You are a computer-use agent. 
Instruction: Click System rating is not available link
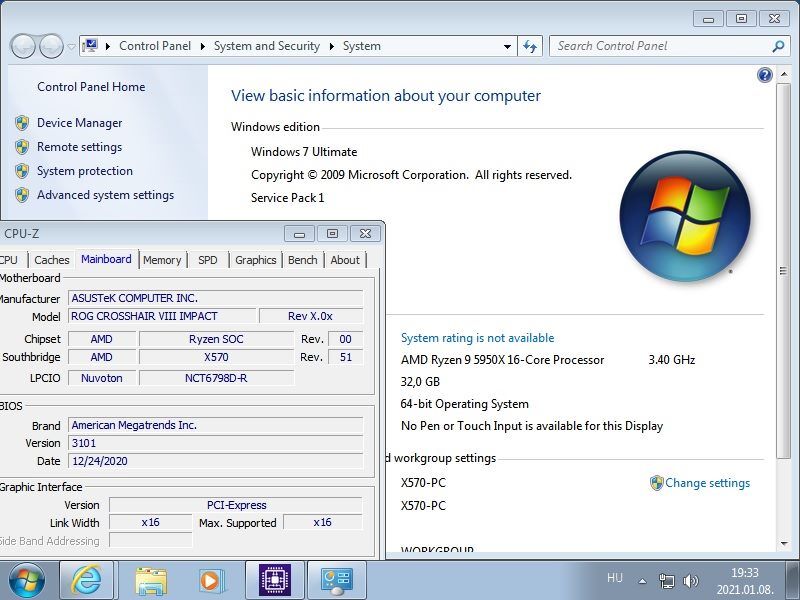pyautogui.click(x=477, y=338)
